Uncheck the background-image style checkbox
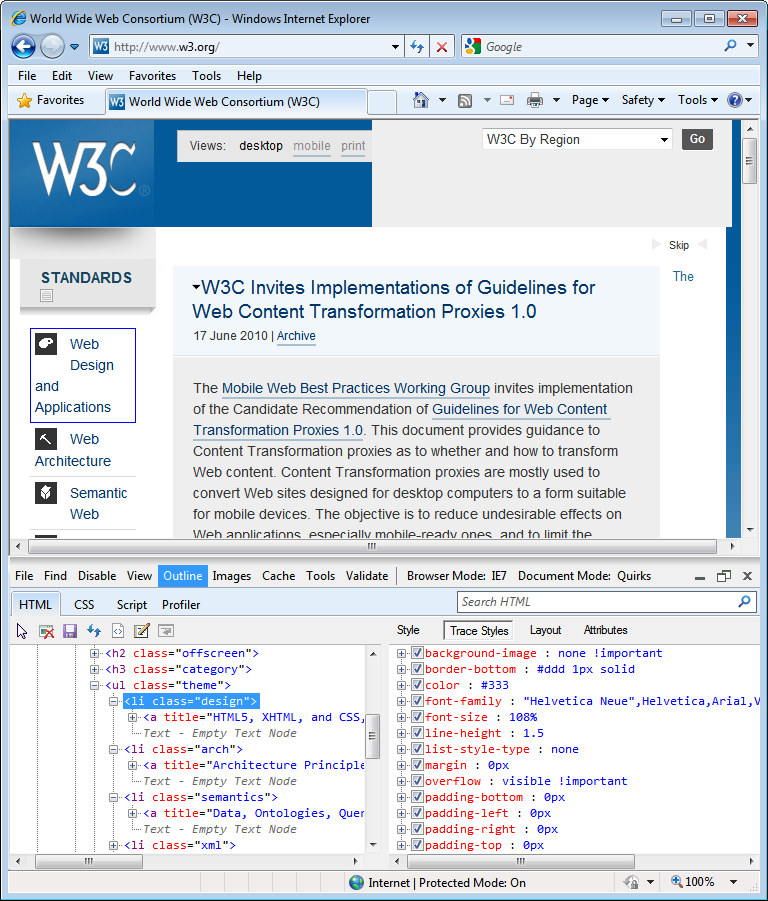Viewport: 768px width, 901px height. click(418, 653)
